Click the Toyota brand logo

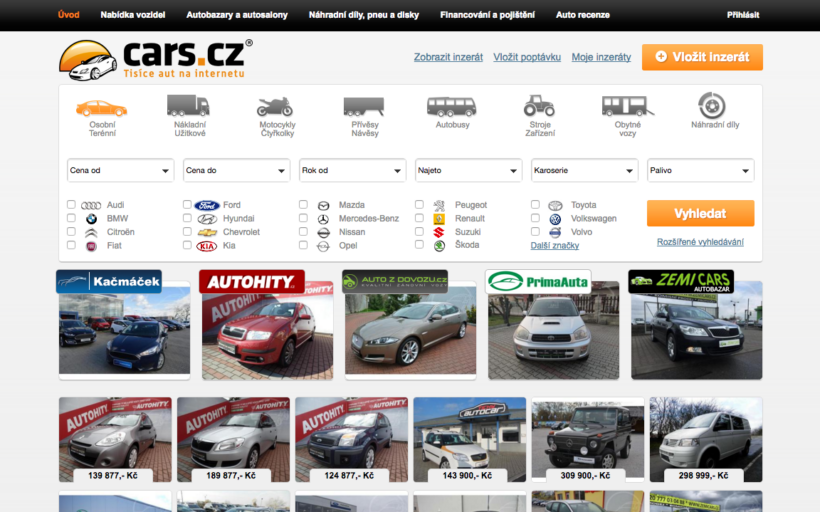[555, 206]
